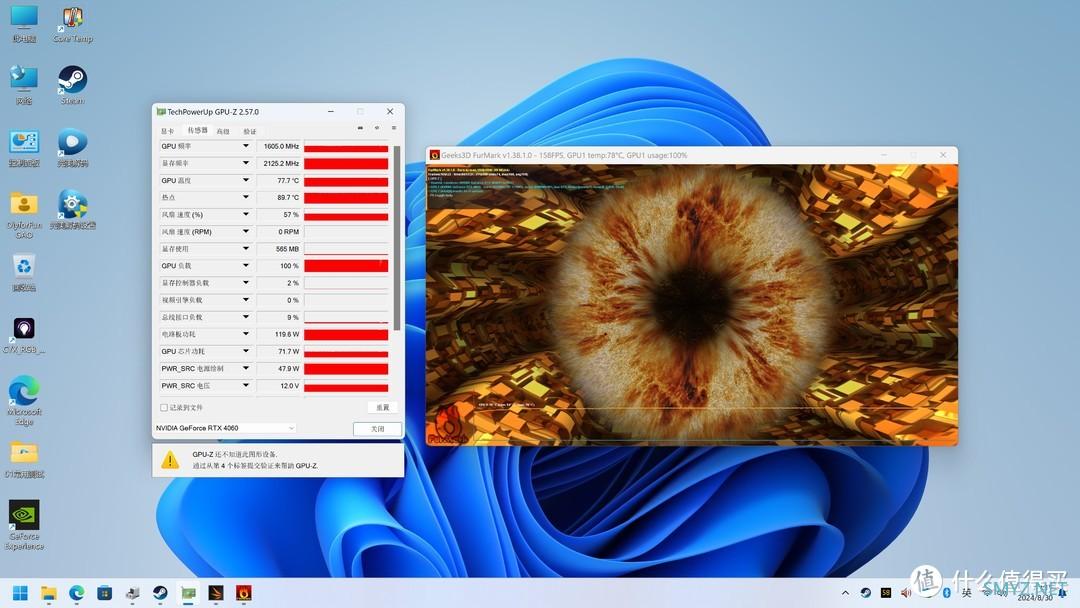
Task: Click the 77.7 °C GPU temperature value
Action: click(288, 180)
